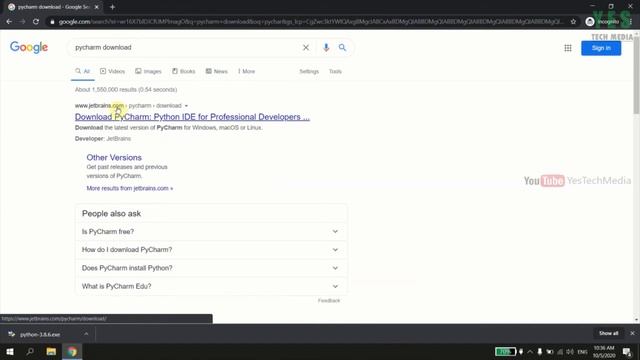
Task: Open File Explorer from the taskbar
Action: click(x=51, y=351)
